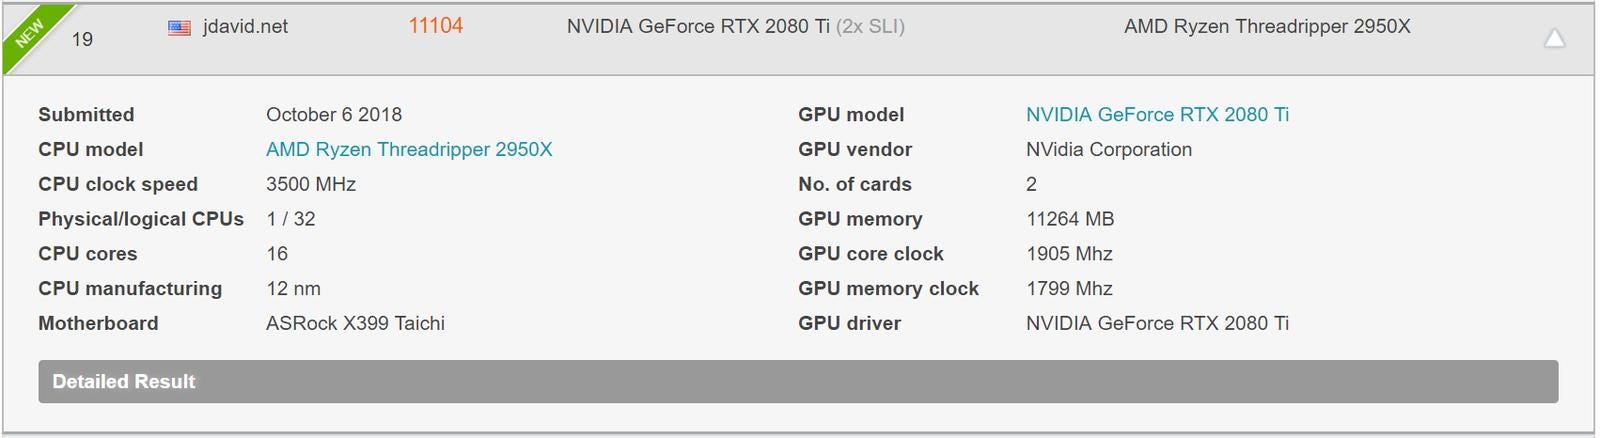
Task: Expand the Detailed Result bar
Action: click(x=798, y=381)
